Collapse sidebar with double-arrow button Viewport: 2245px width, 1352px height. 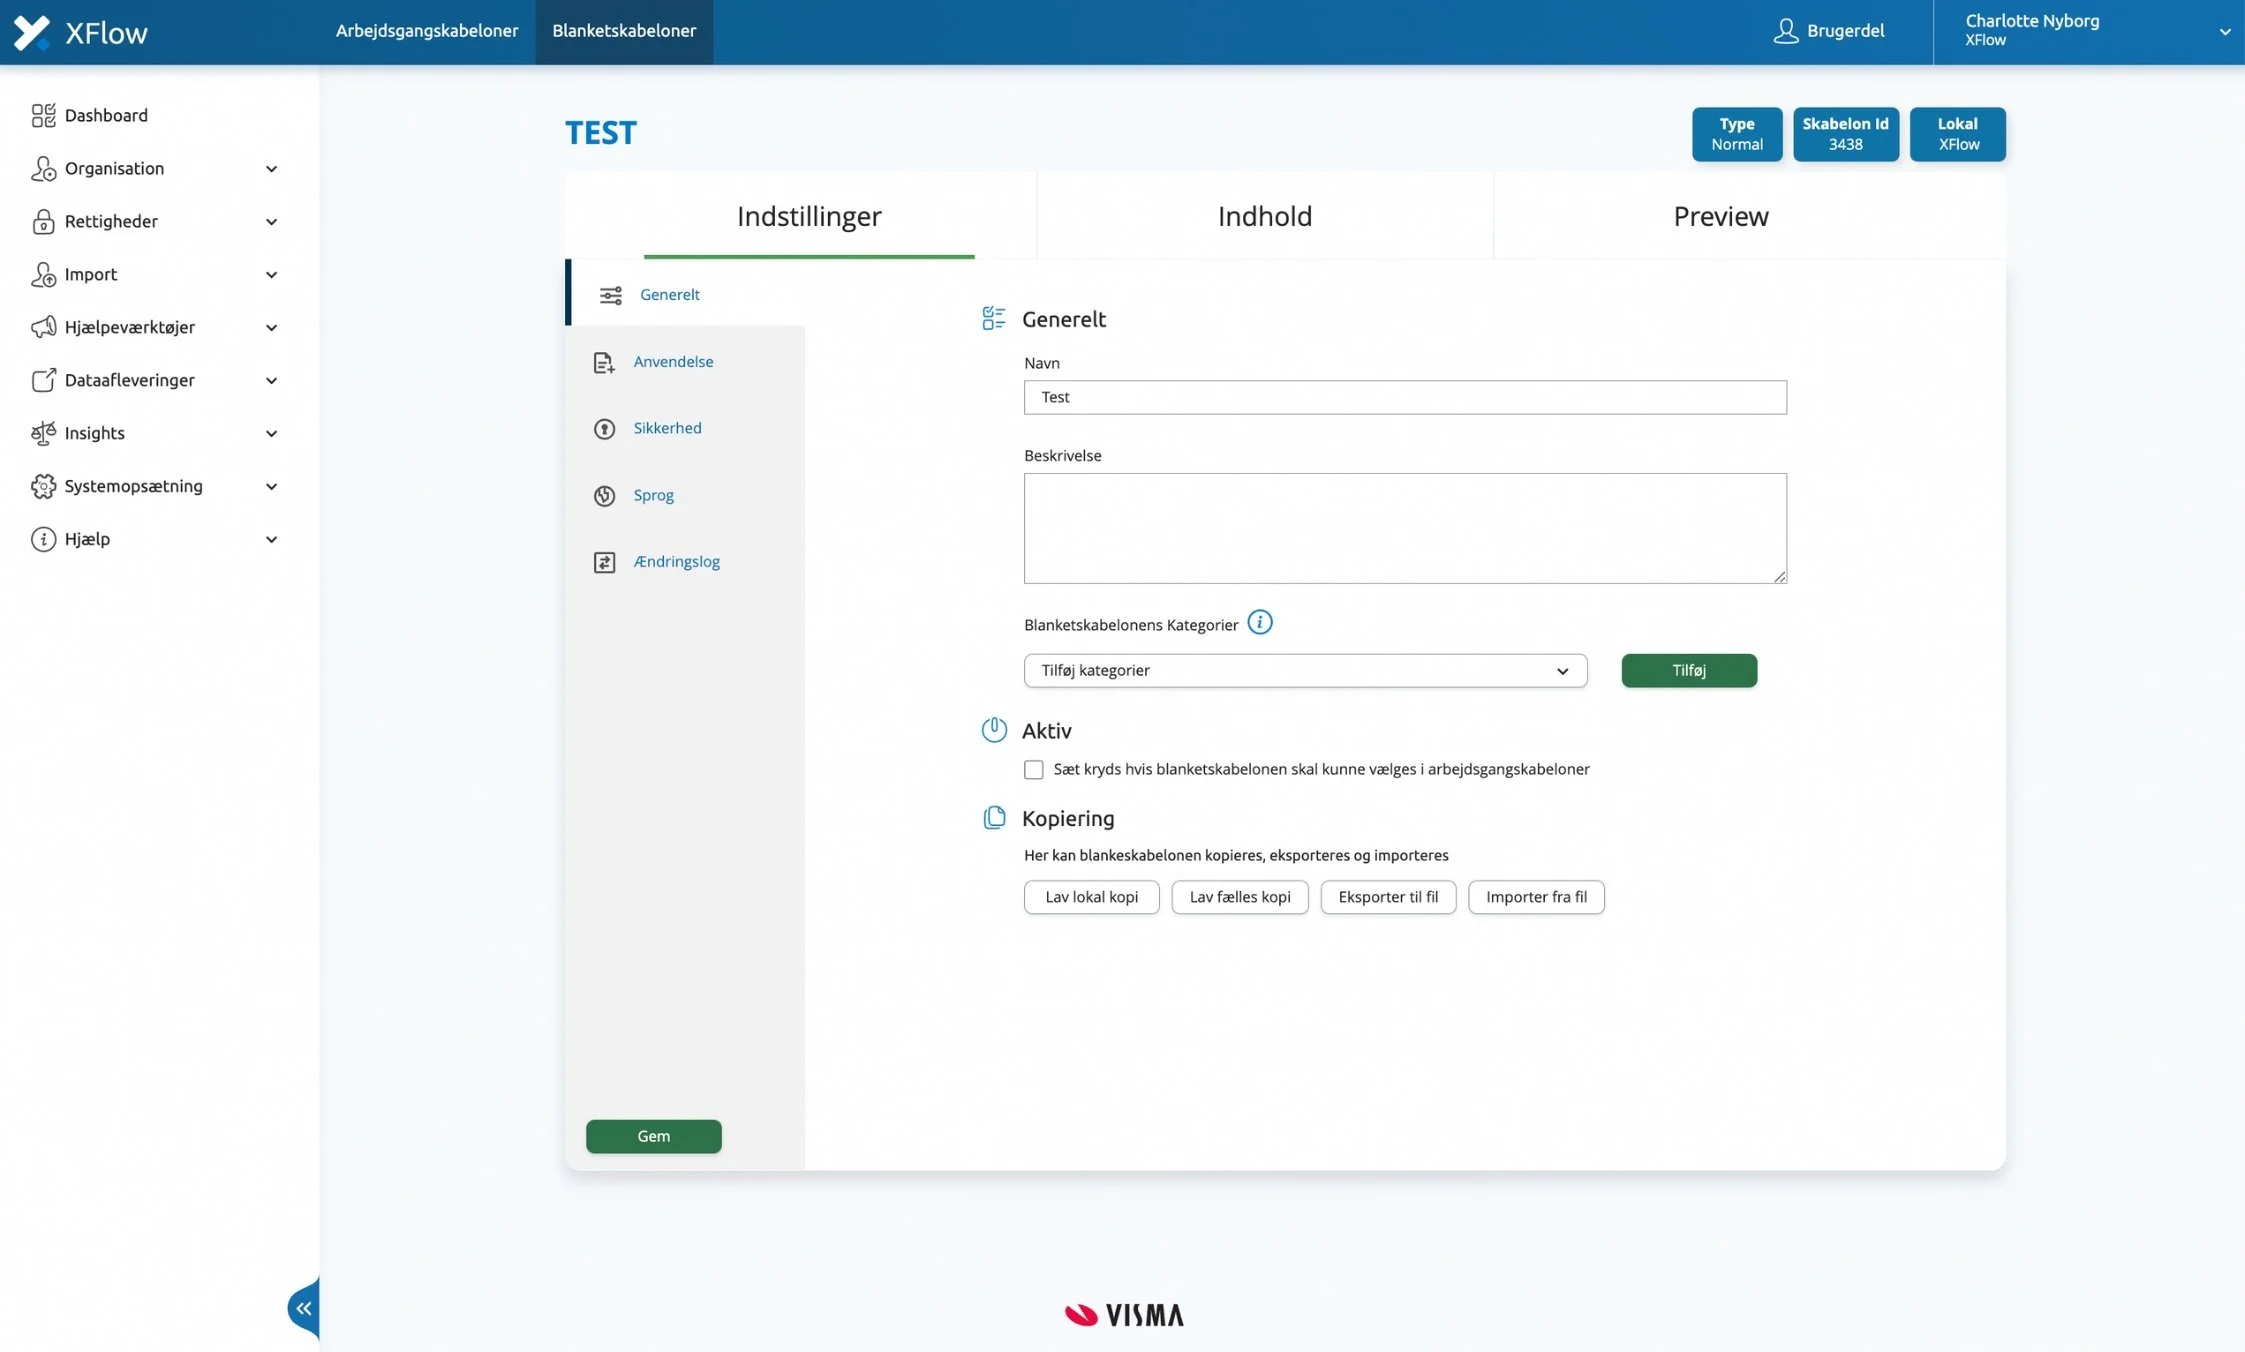coord(303,1308)
